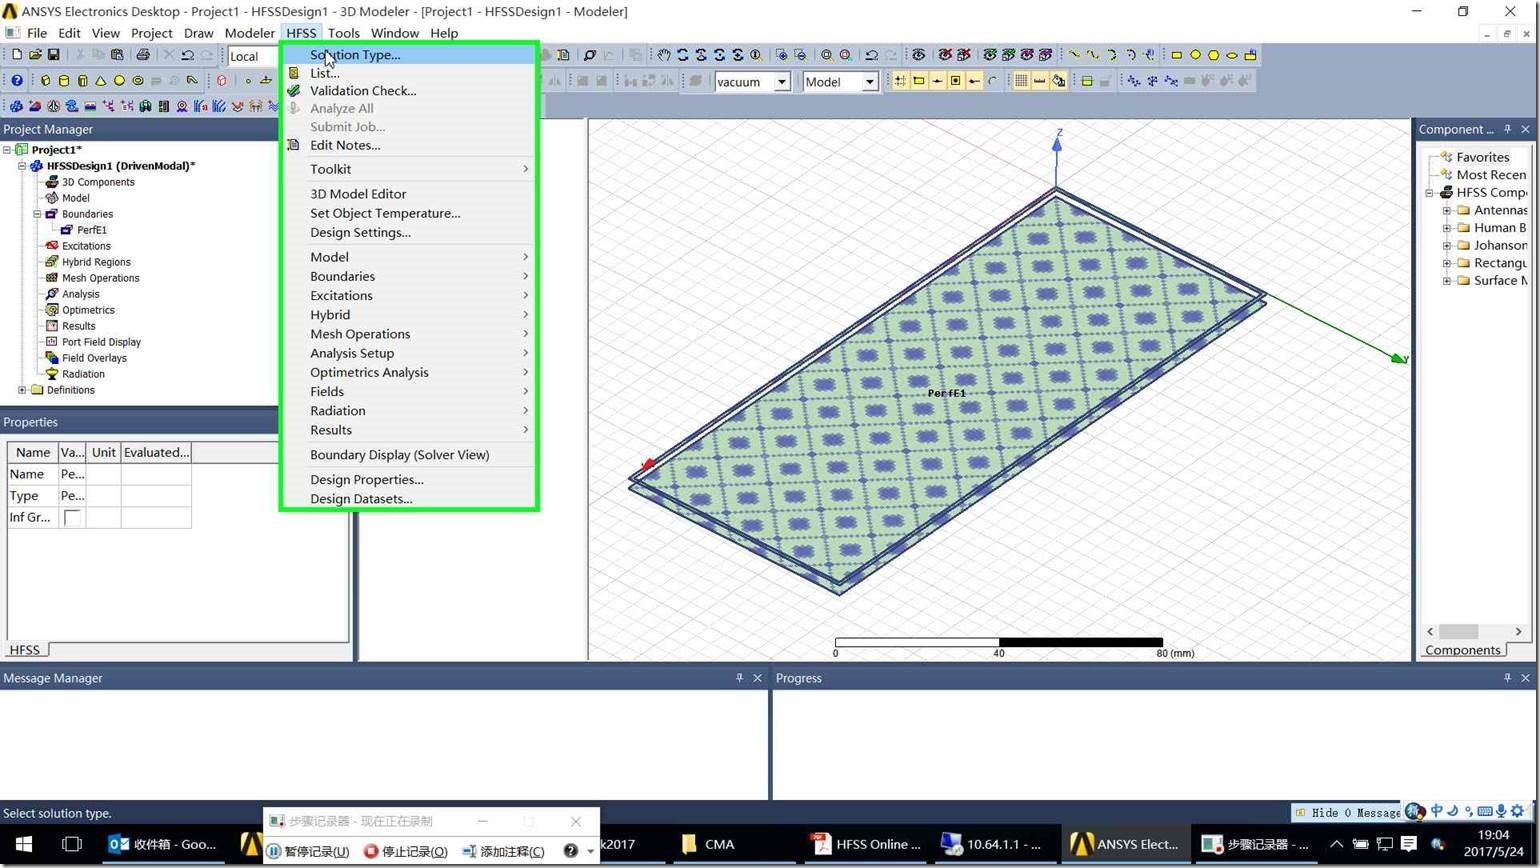The height and width of the screenshot is (868, 1540).
Task: Tick the Inf Gr... checkbox in Properties
Action: 72,517
